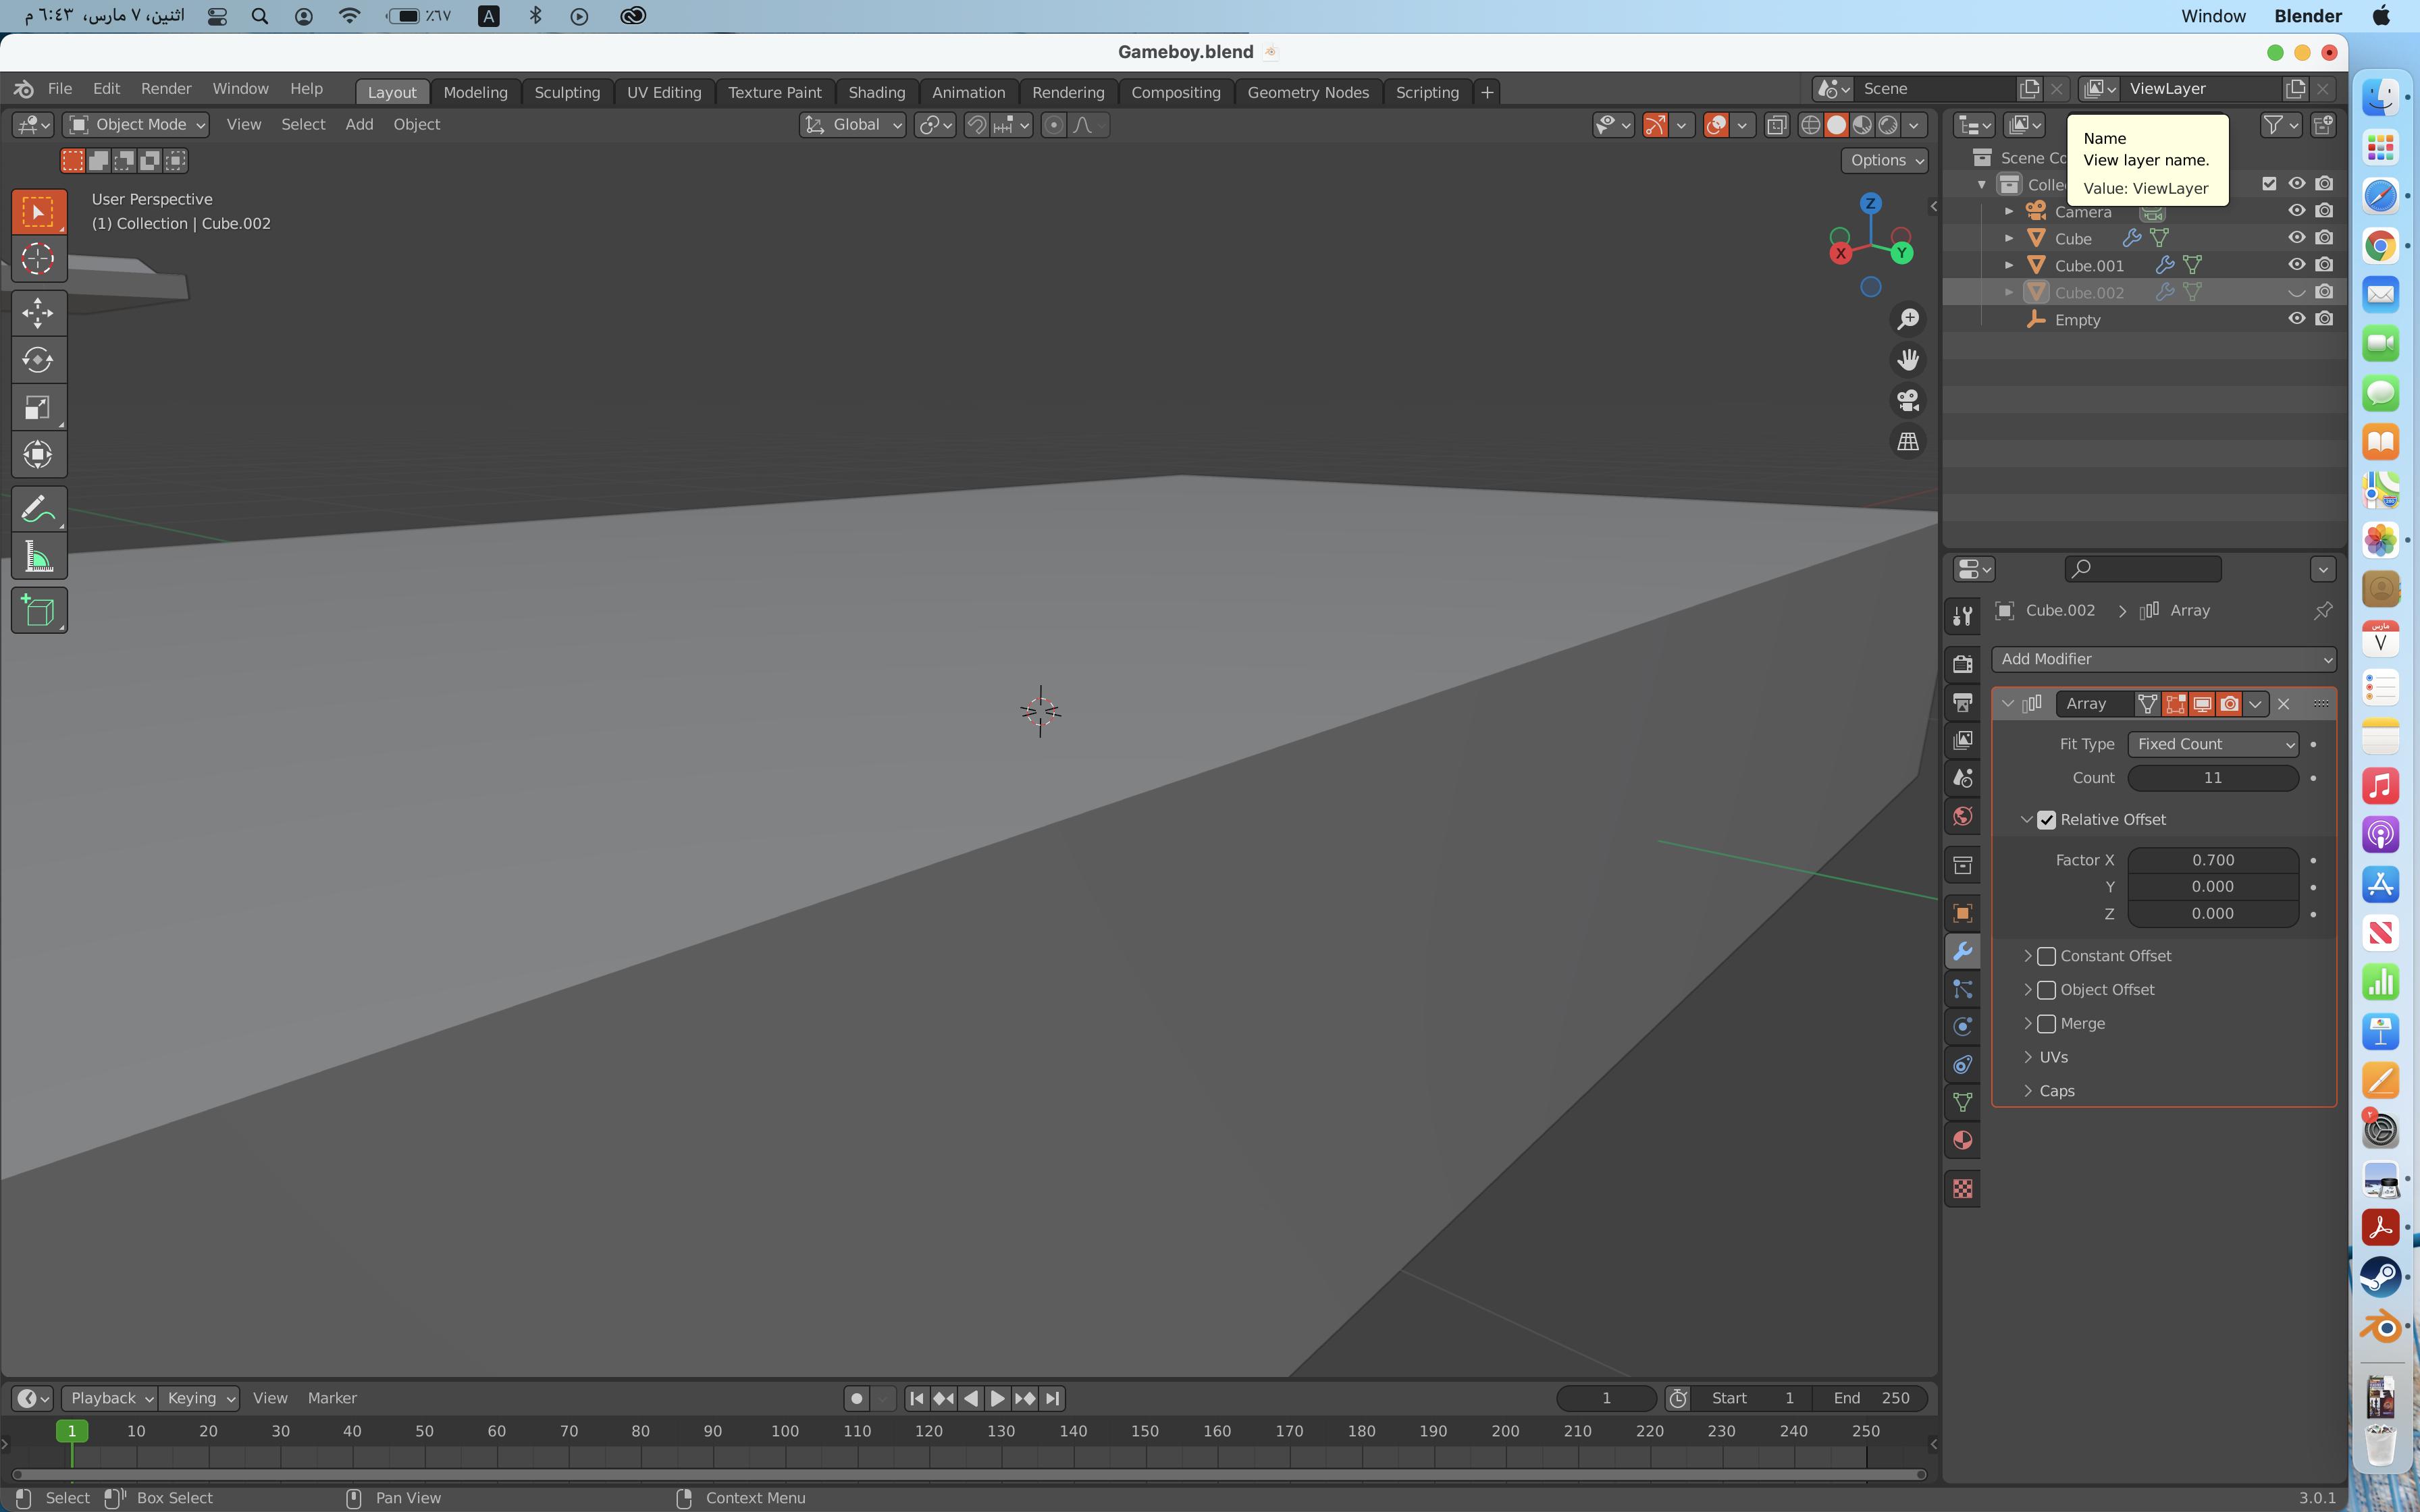Screen dimensions: 2420x1512
Task: Open the Render Properties tab
Action: click(x=1962, y=662)
